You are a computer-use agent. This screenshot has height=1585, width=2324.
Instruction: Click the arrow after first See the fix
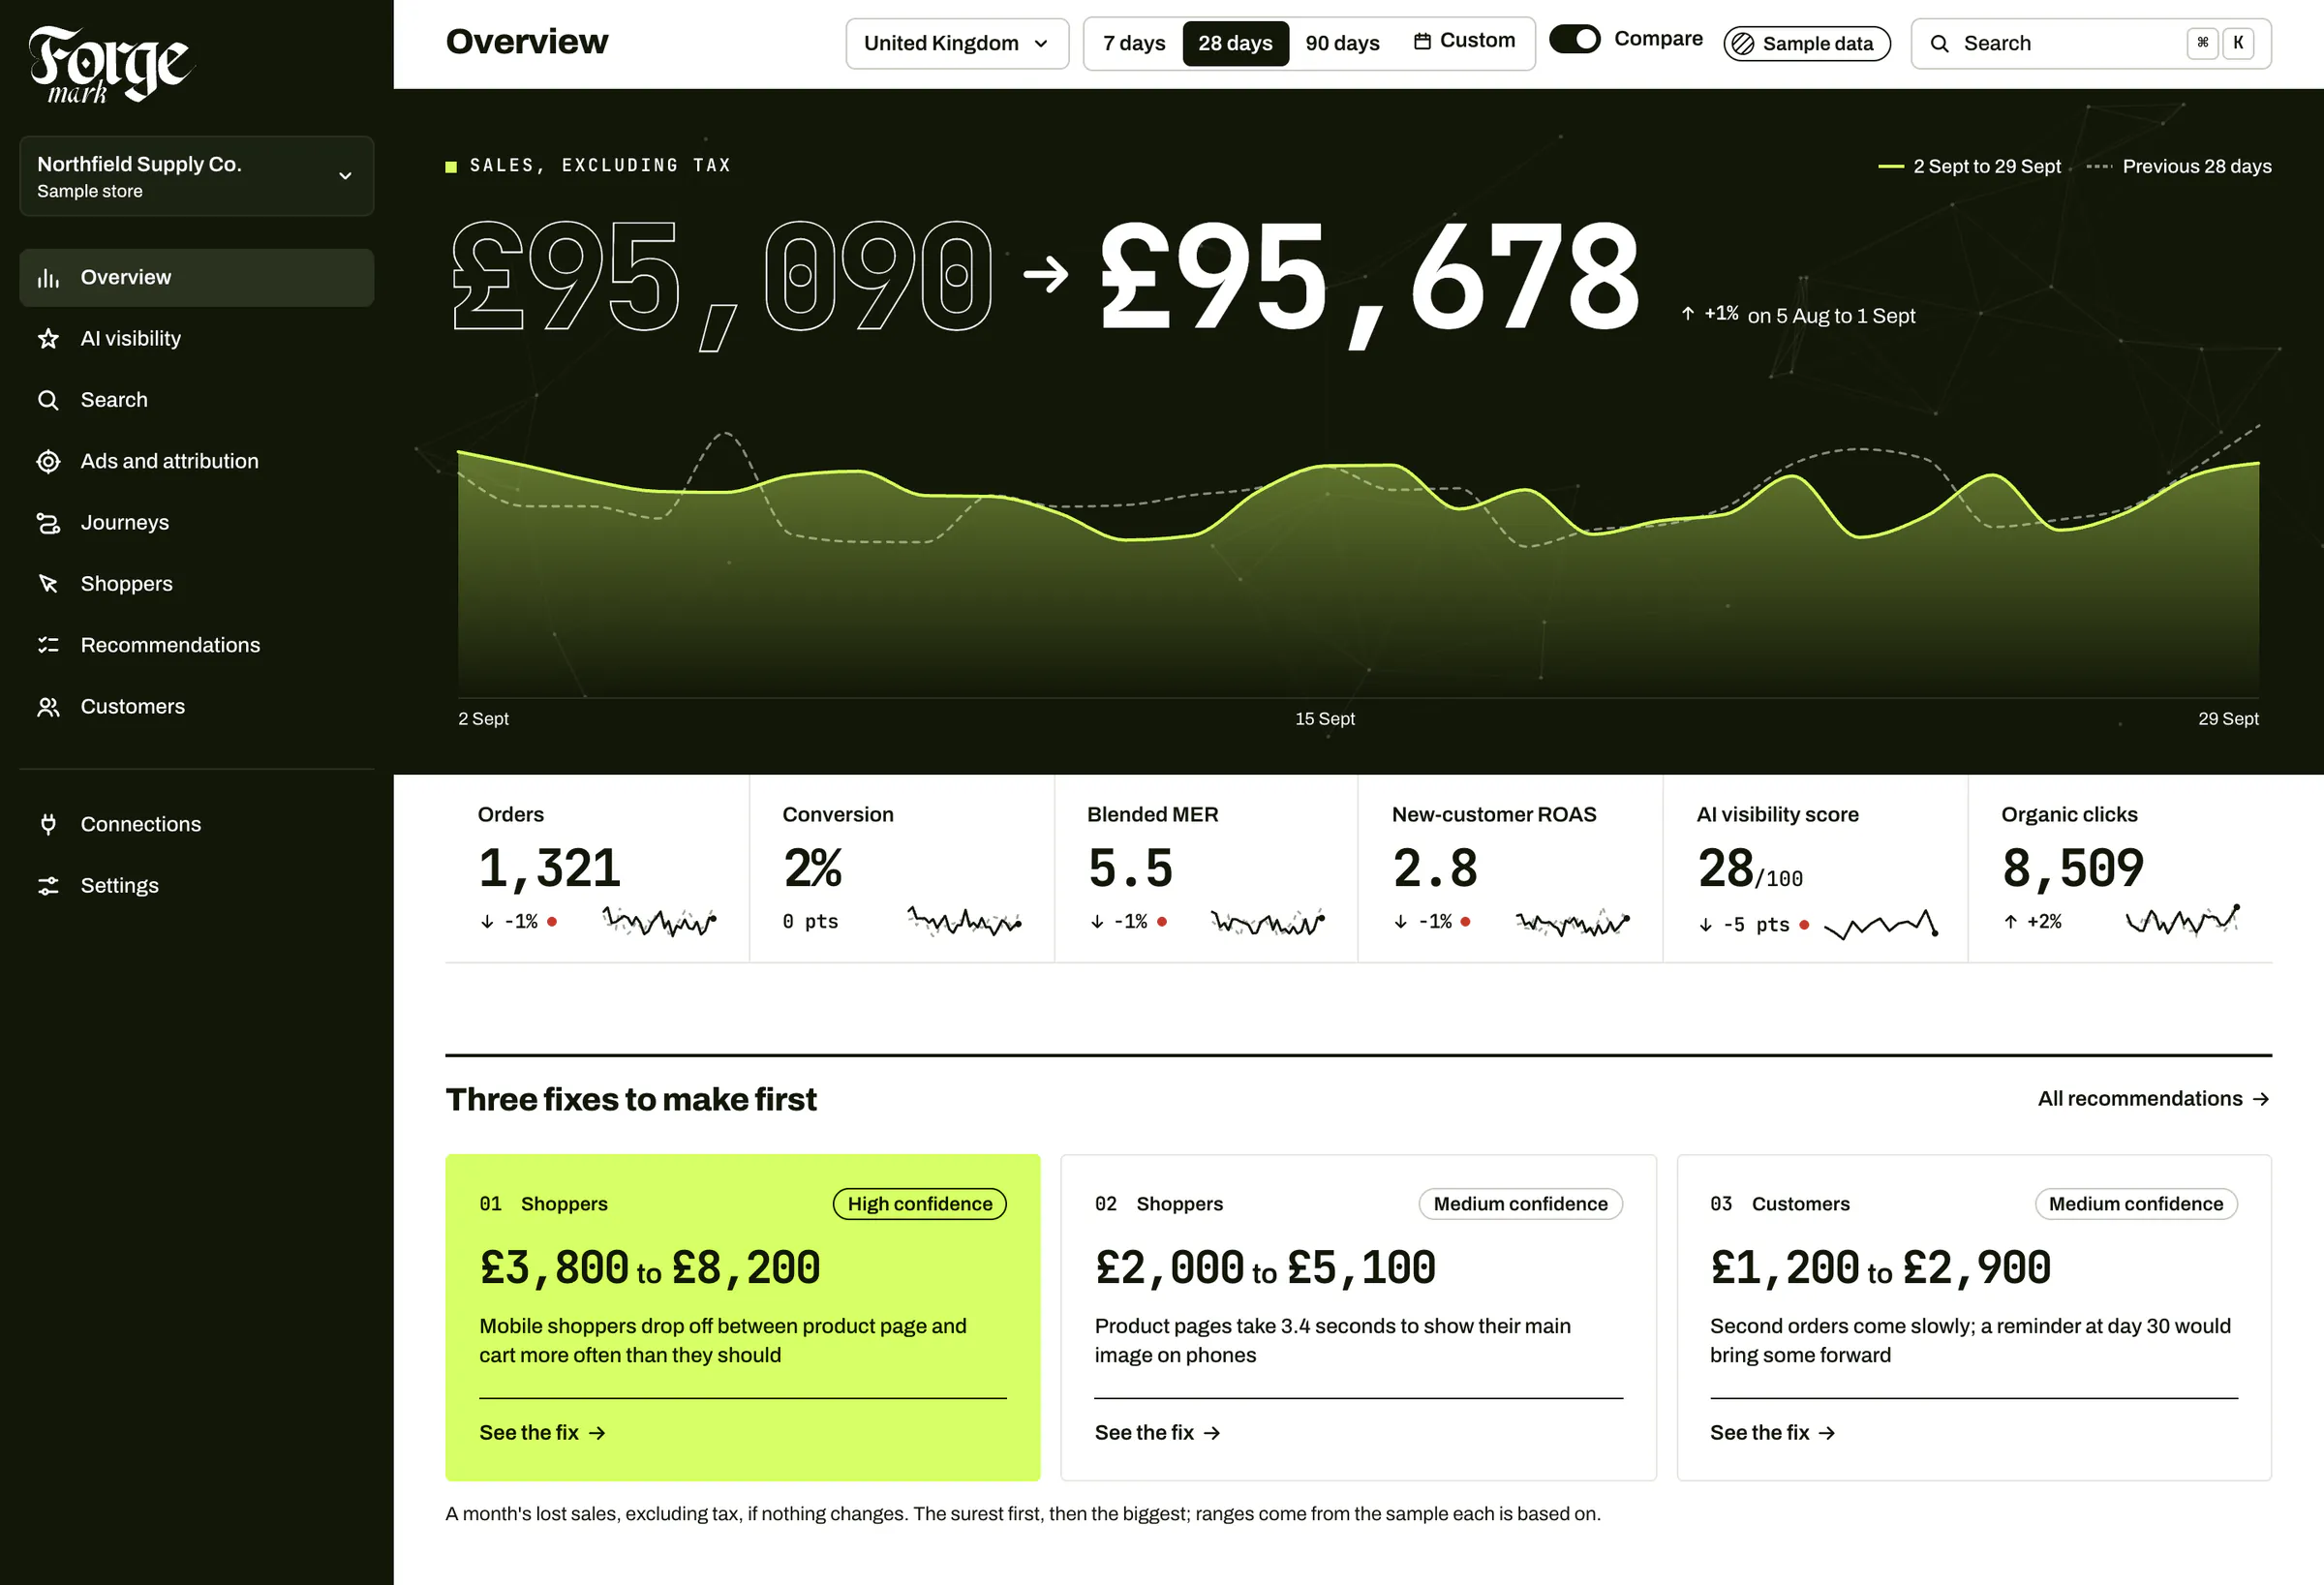[x=597, y=1433]
